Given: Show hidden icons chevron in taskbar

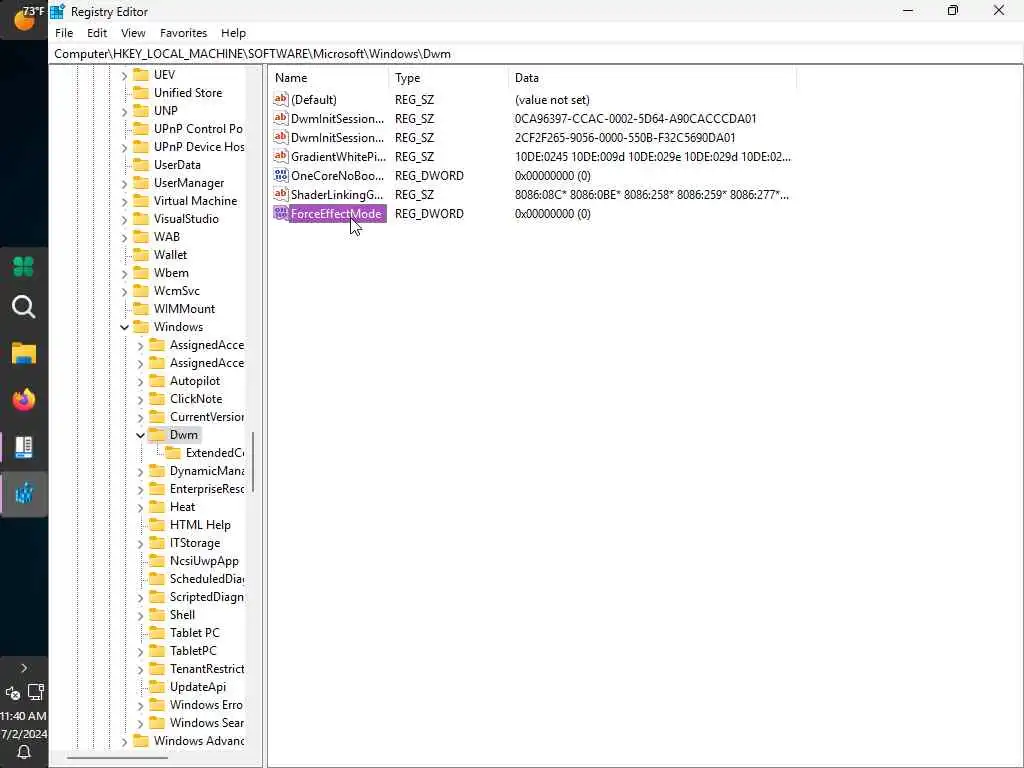Looking at the screenshot, I should click(x=24, y=668).
